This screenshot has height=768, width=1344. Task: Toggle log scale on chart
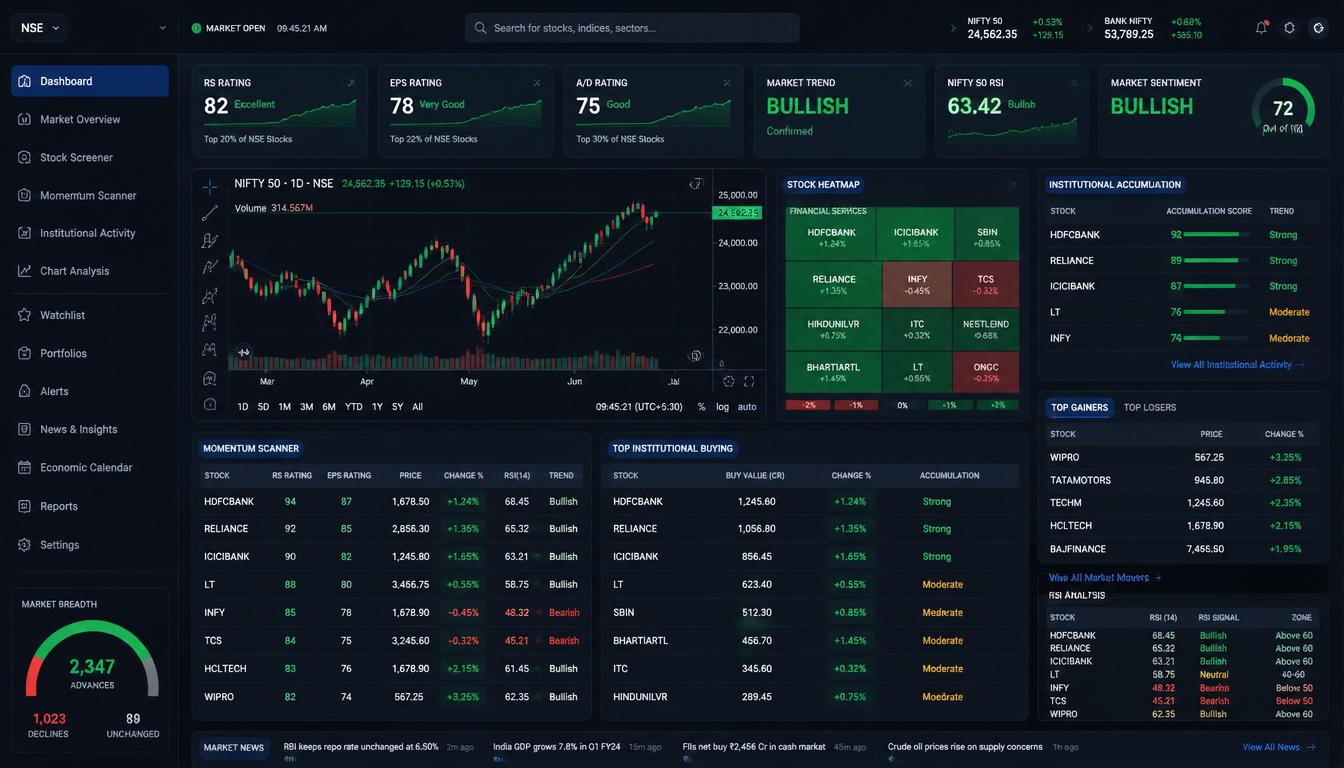tap(722, 407)
